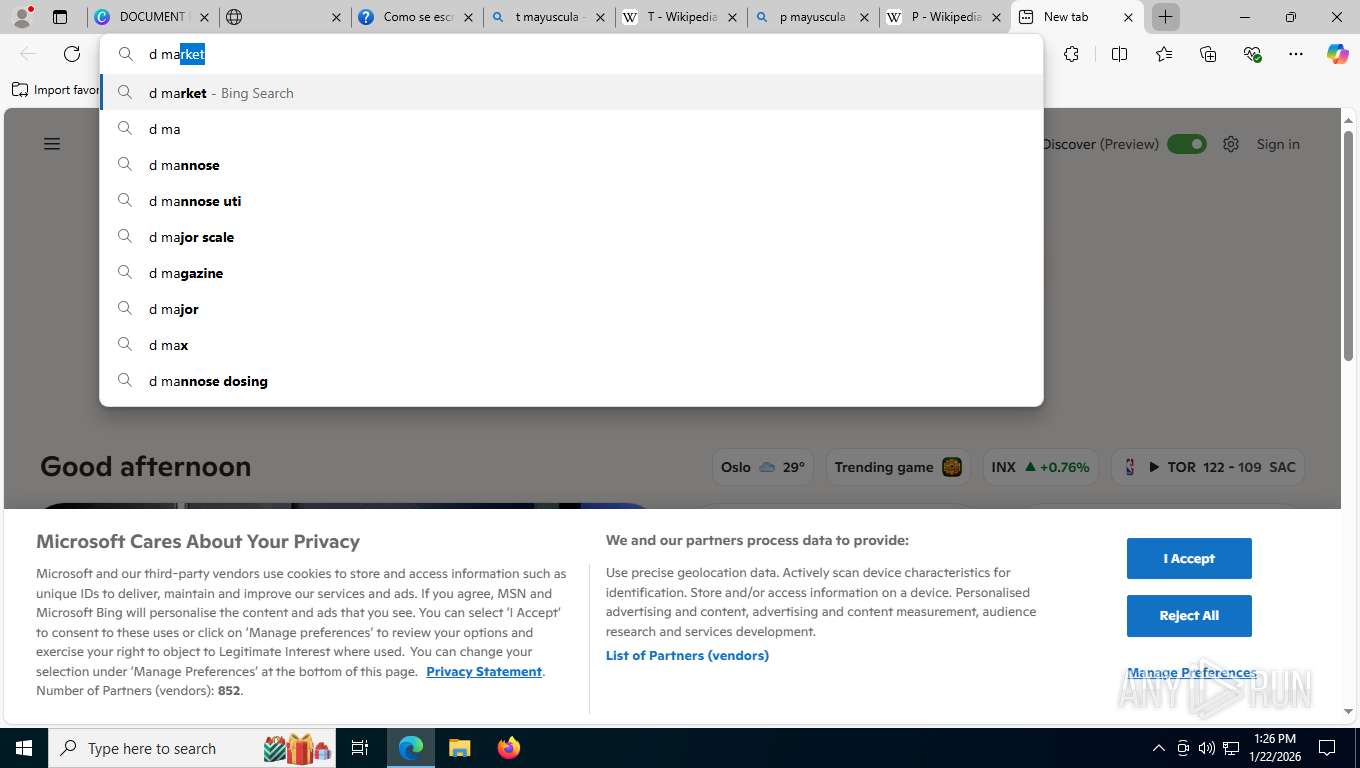Screen dimensions: 1360x768
Task: Open the volume speaker tray icon
Action: coord(1207,748)
